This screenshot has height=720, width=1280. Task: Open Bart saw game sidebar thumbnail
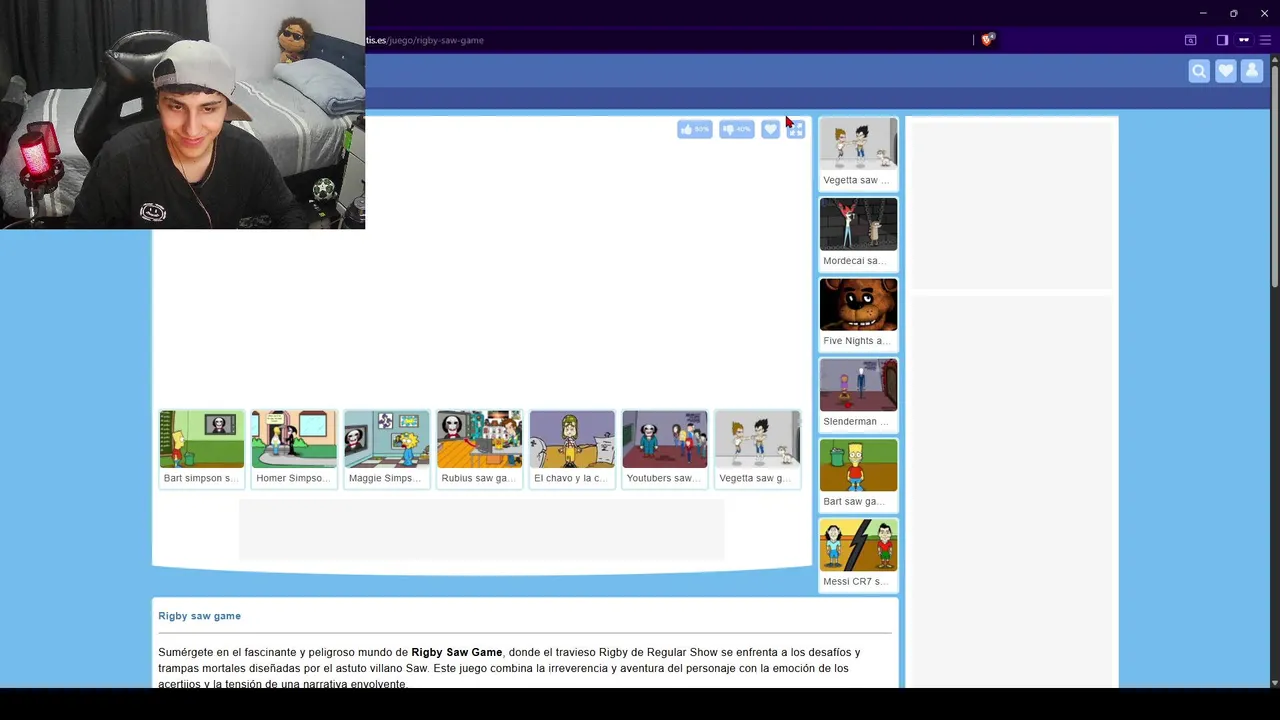tap(858, 465)
